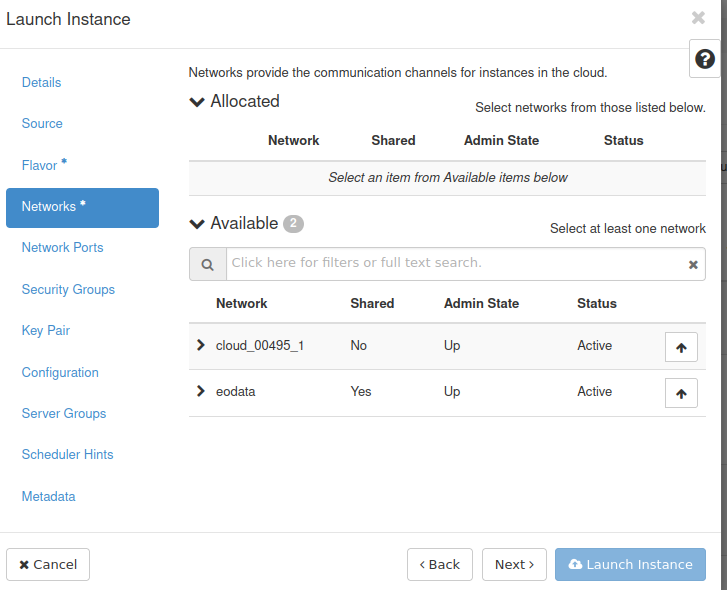The width and height of the screenshot is (727, 590).
Task: Collapse the Allocated section
Action: tap(197, 102)
